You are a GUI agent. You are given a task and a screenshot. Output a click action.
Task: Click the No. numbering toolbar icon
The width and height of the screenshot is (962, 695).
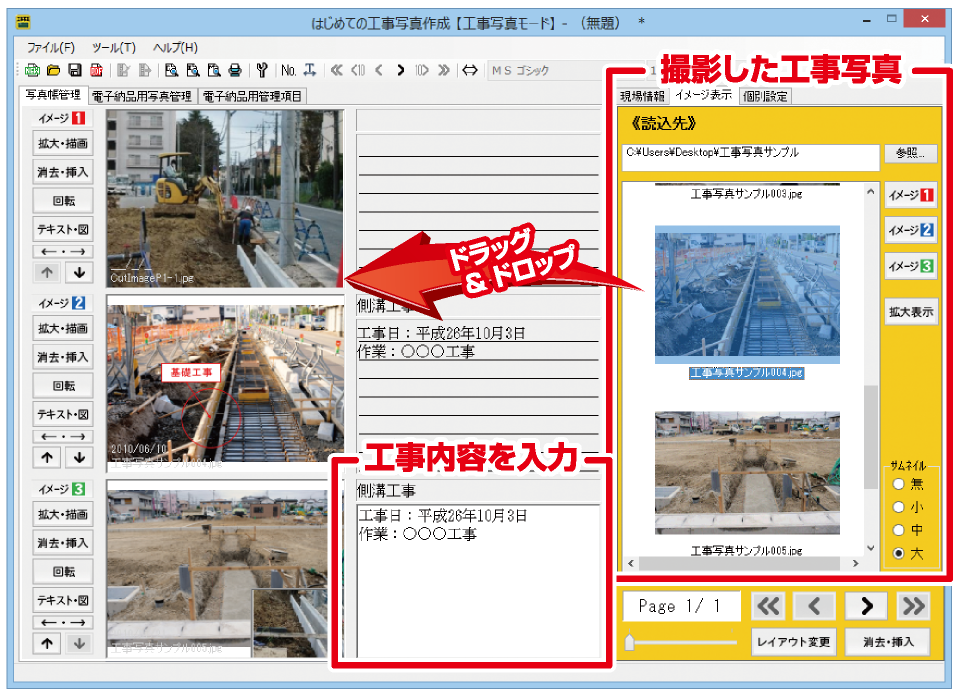click(x=288, y=70)
